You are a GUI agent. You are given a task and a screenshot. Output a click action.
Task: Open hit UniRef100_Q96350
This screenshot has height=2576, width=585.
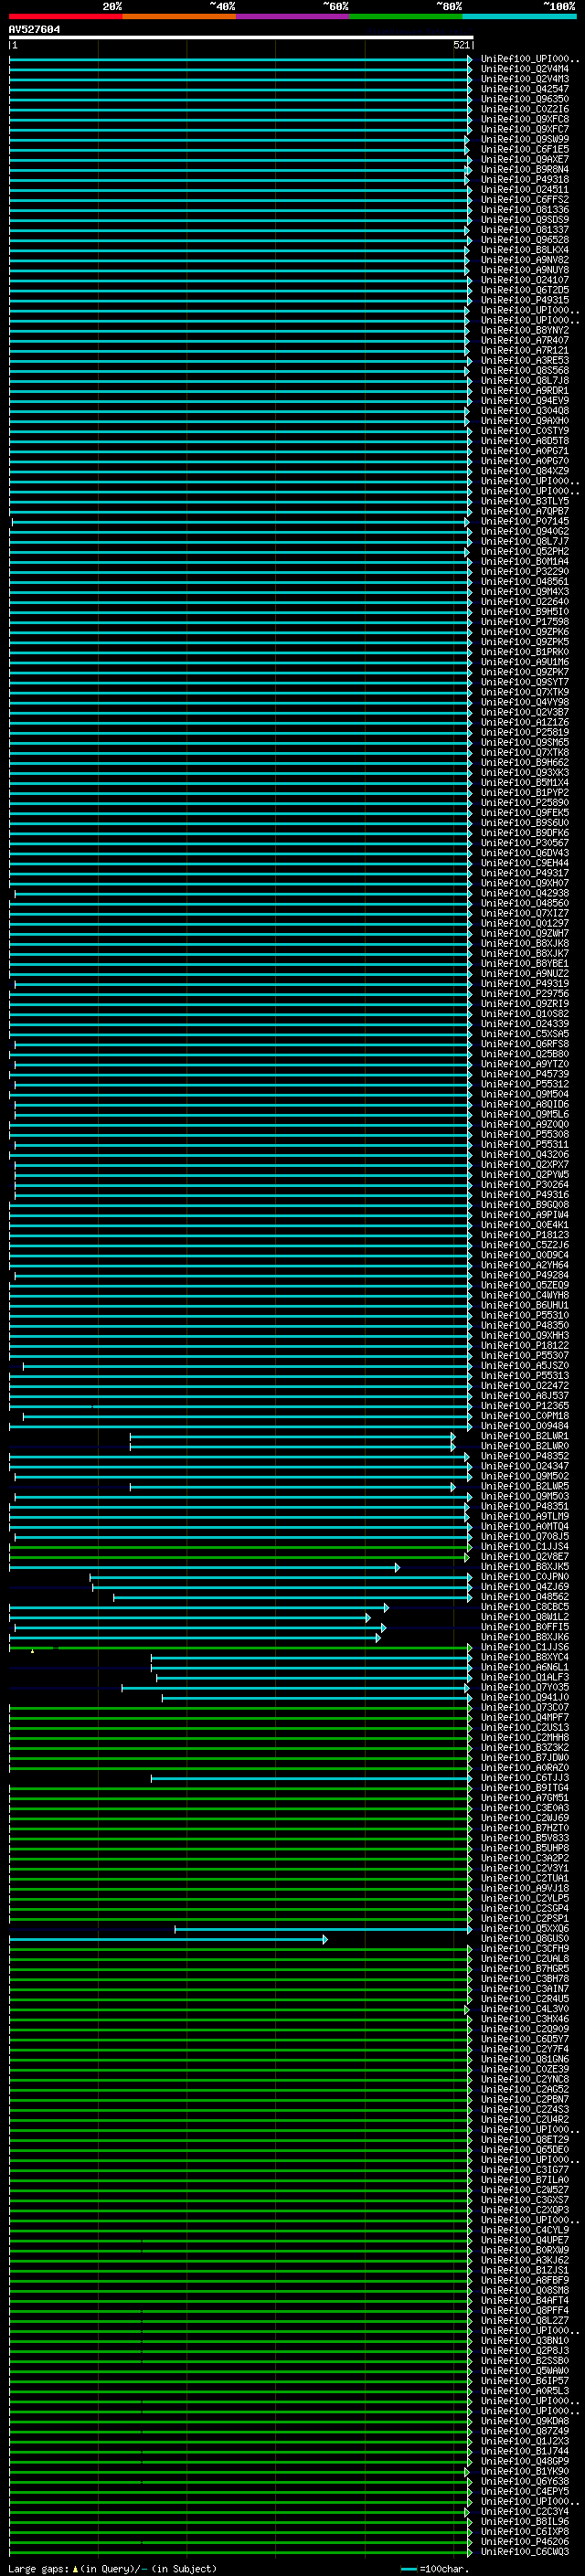pyautogui.click(x=524, y=99)
